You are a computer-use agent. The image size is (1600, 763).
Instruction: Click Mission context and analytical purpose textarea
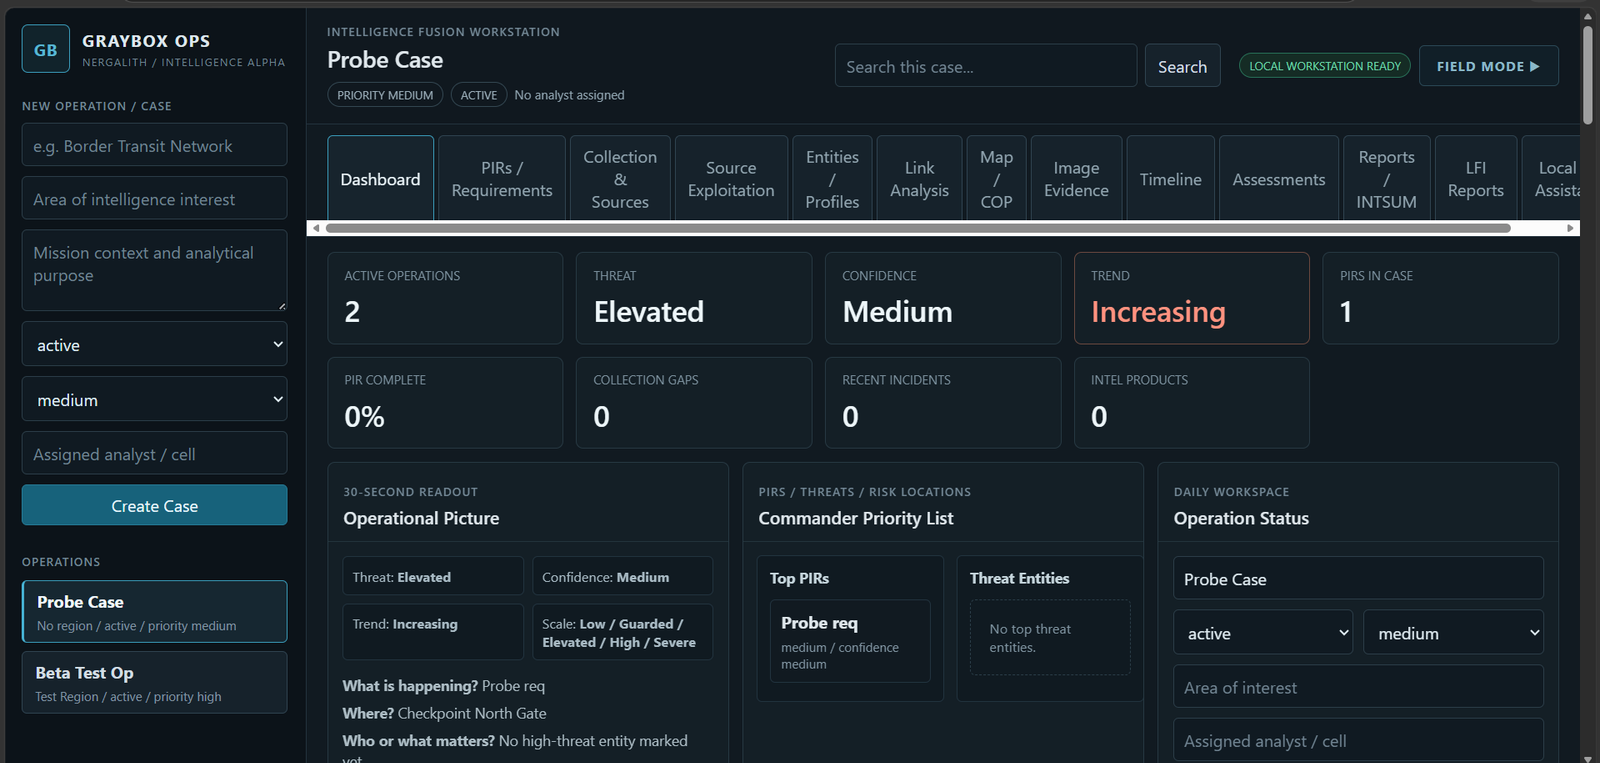pyautogui.click(x=154, y=270)
